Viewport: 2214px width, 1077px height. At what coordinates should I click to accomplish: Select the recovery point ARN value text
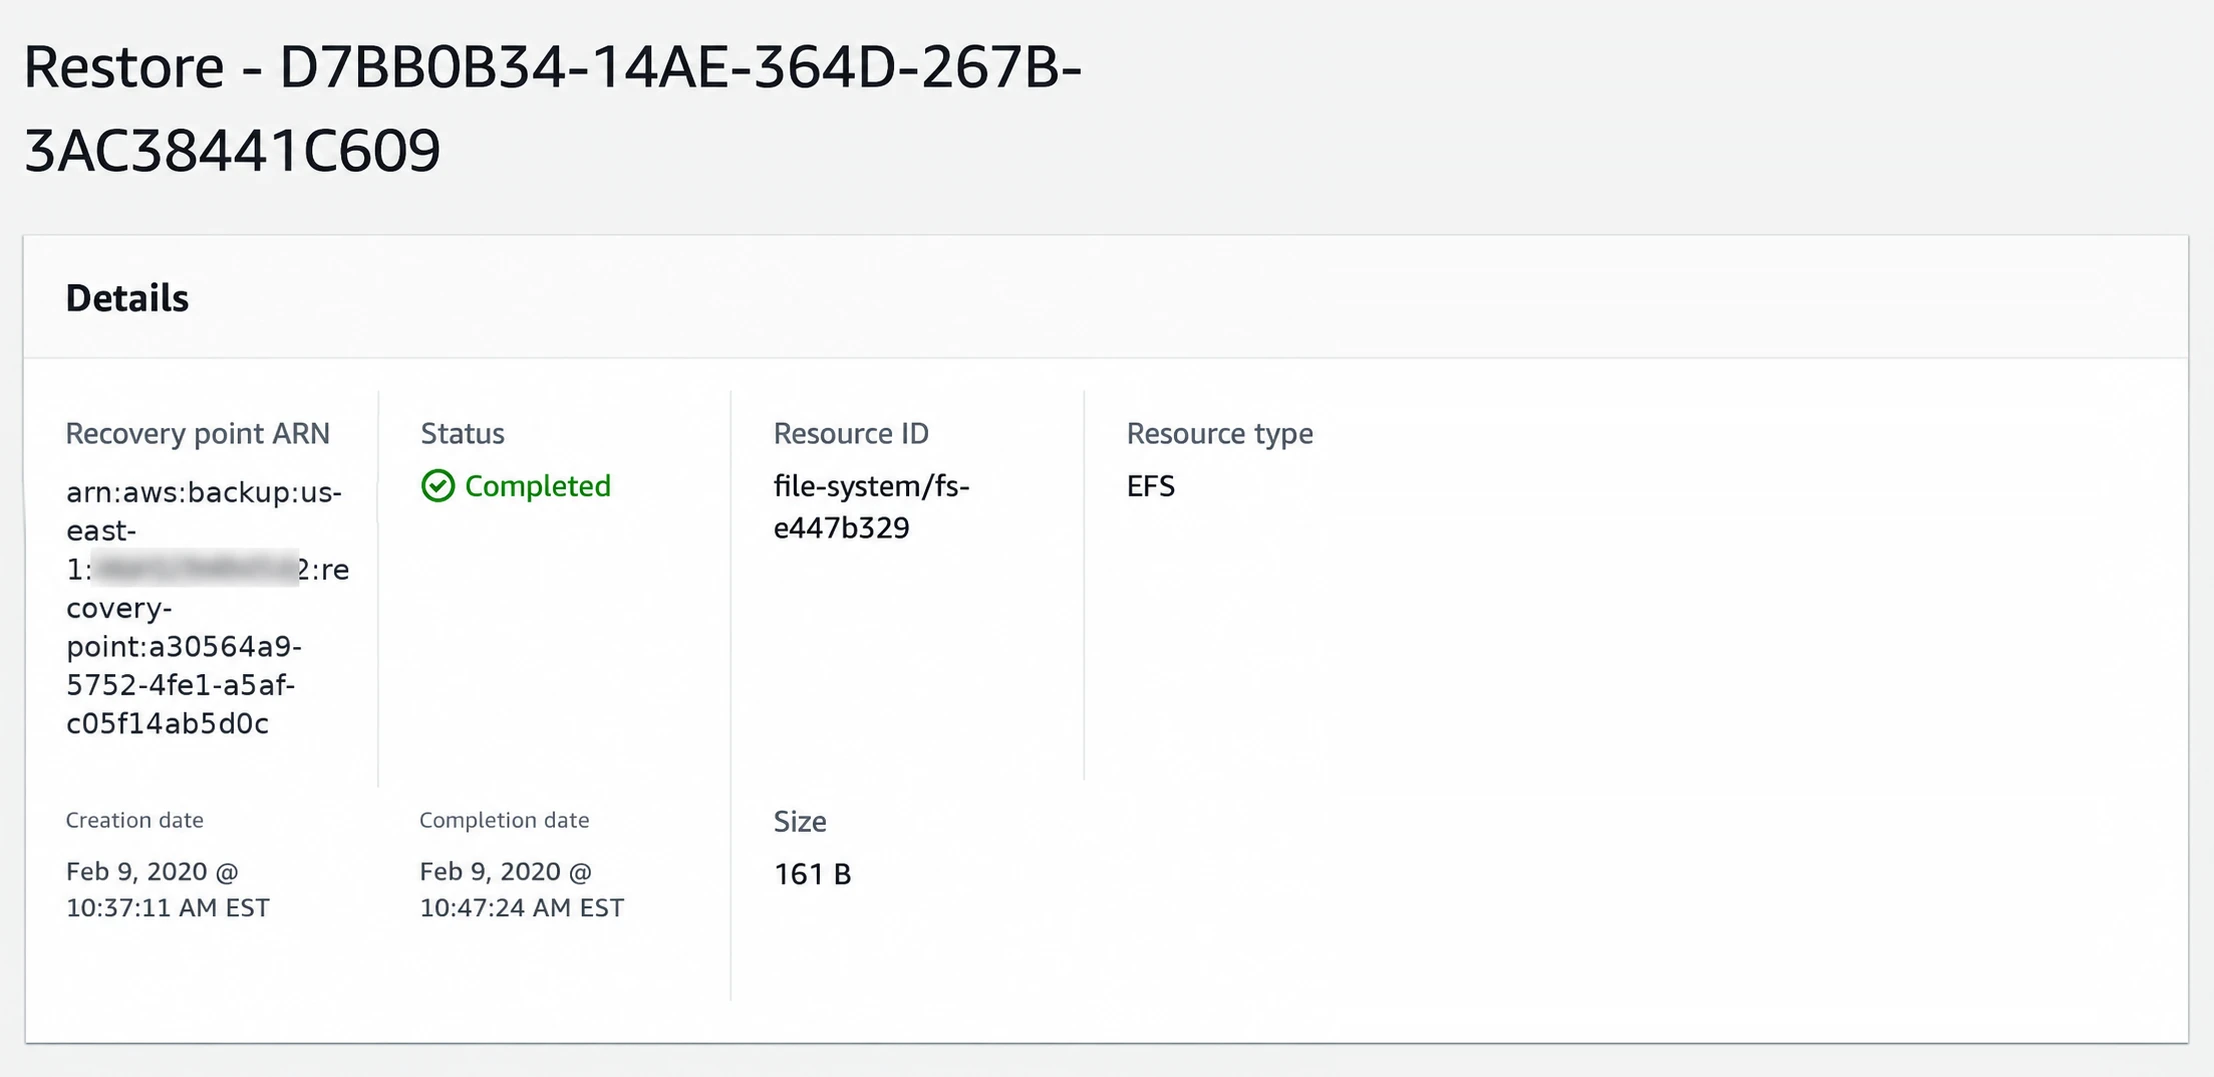pos(208,608)
